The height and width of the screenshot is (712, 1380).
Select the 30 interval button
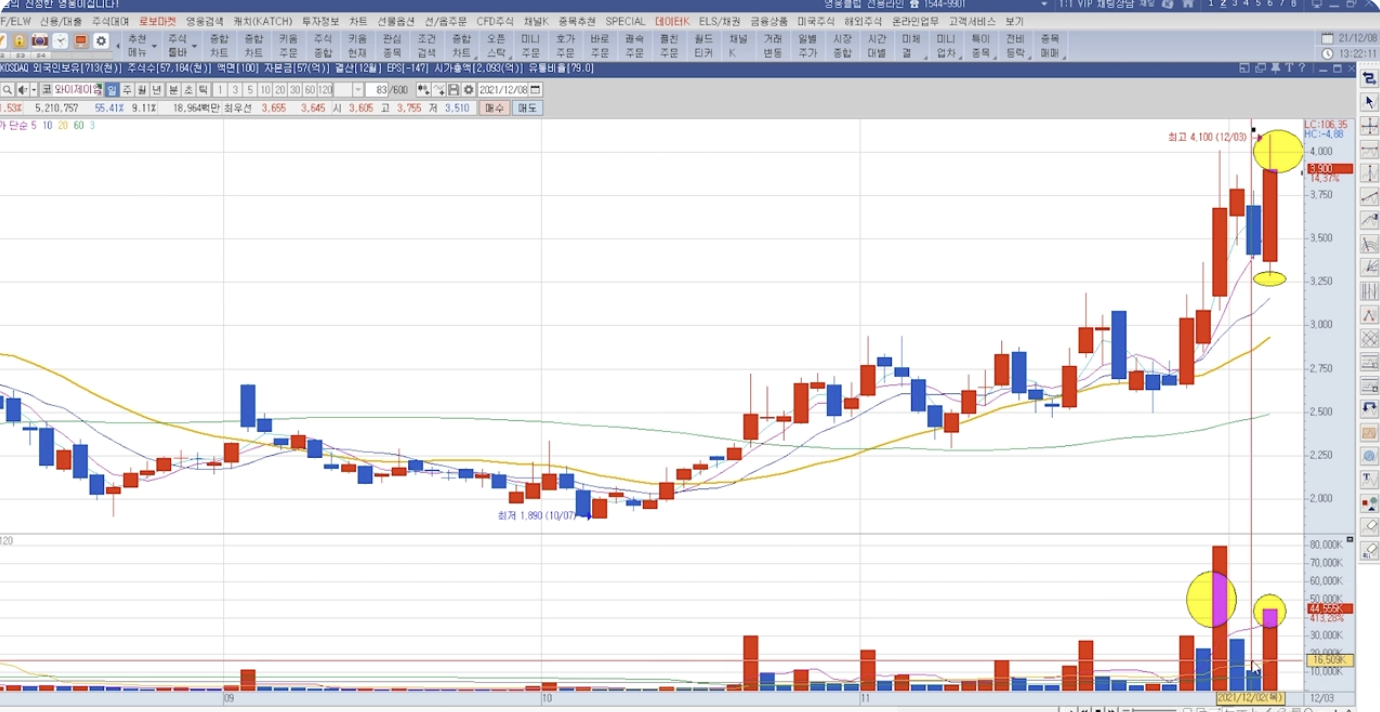click(x=295, y=90)
